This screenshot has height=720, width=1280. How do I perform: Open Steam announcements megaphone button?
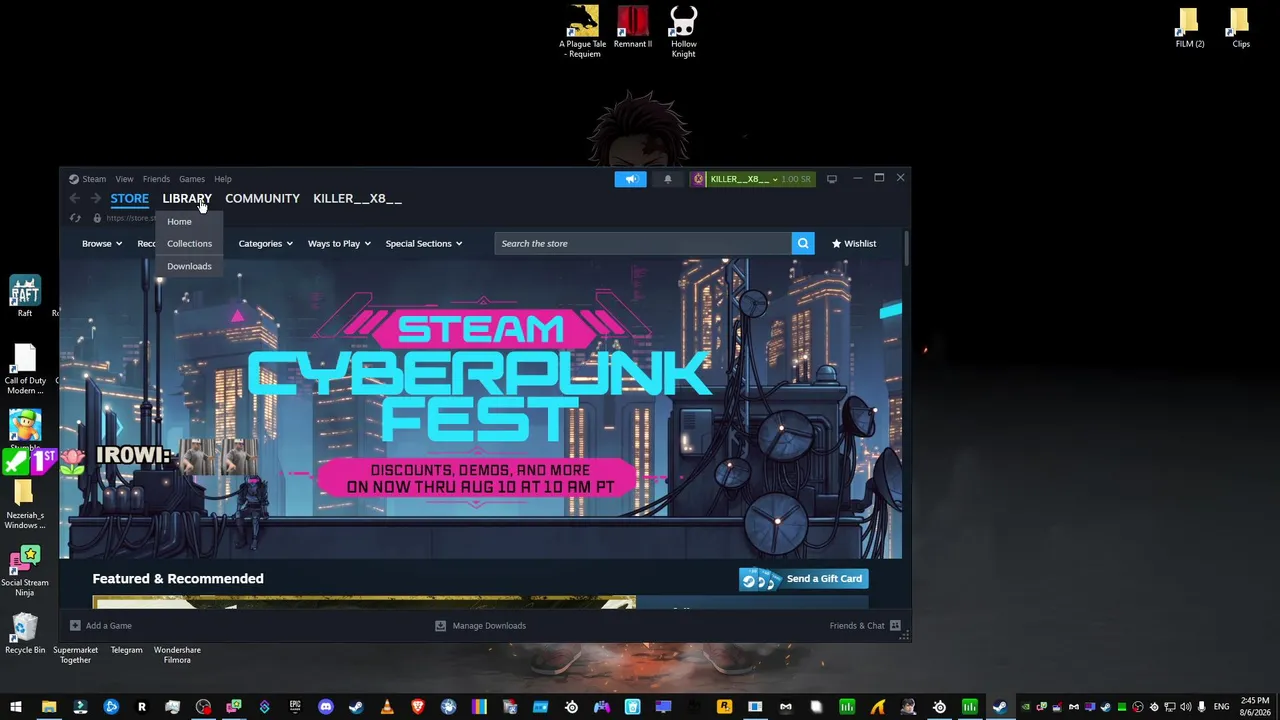pyautogui.click(x=630, y=179)
